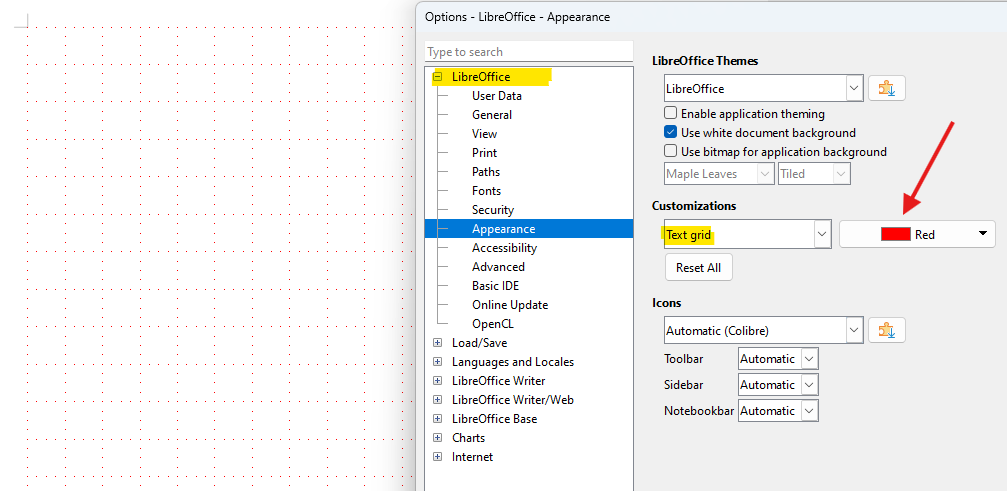Uncheck Use white document background
The image size is (1007, 491).
[x=671, y=133]
